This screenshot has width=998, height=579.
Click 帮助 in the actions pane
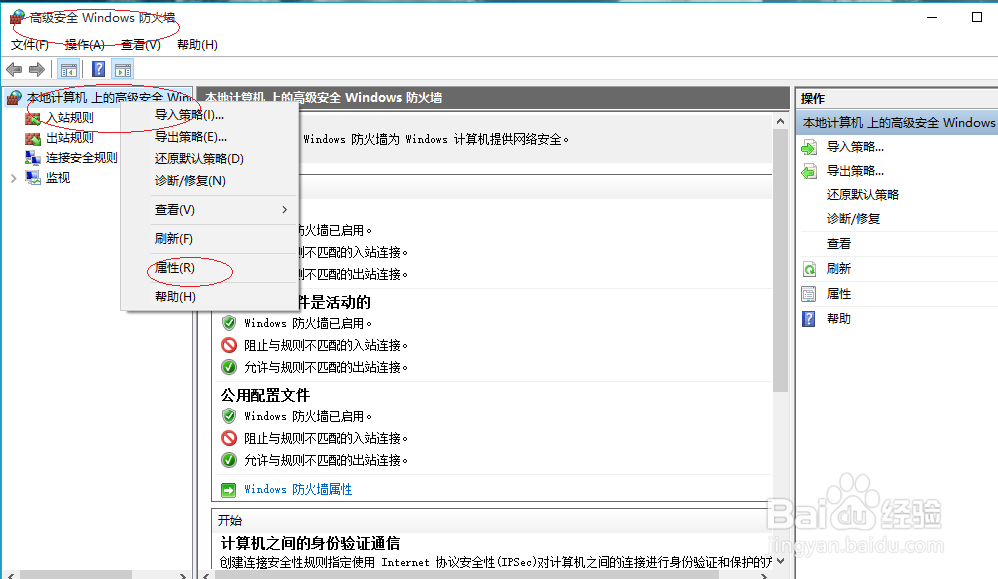pos(838,319)
